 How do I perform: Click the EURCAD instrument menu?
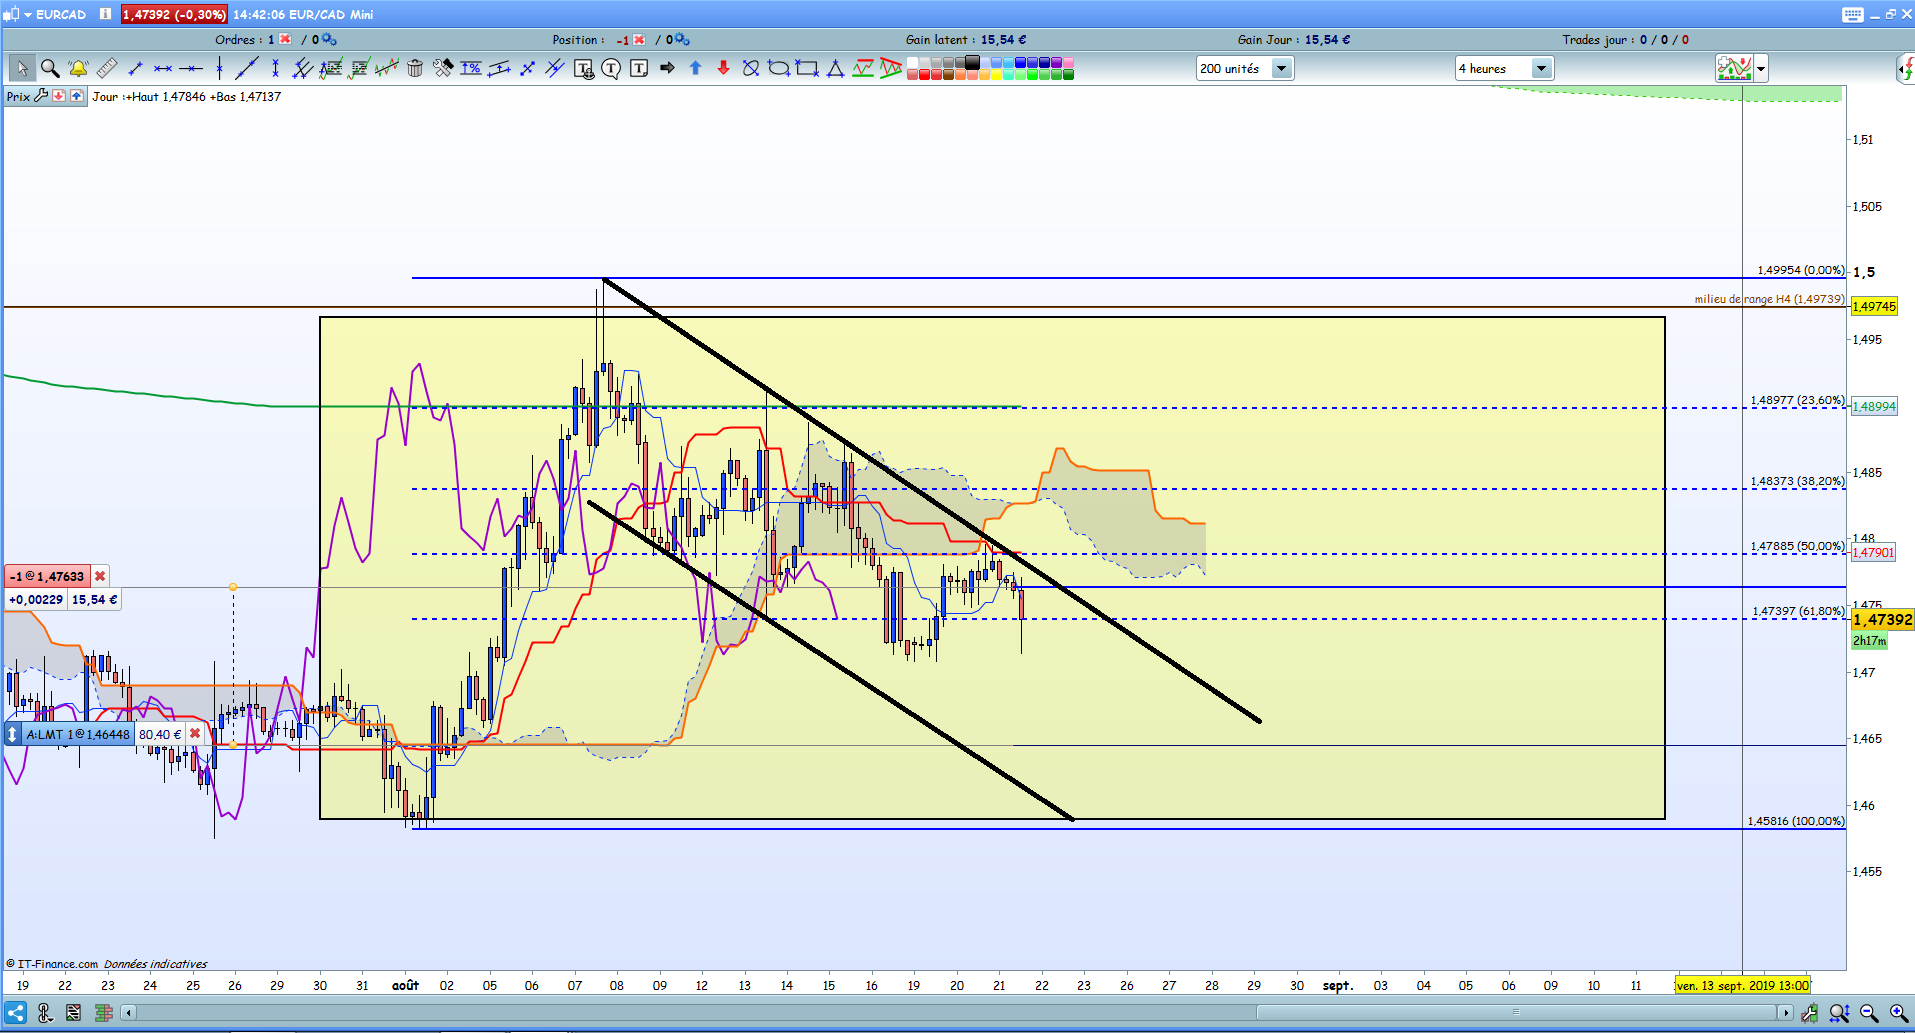coord(54,14)
